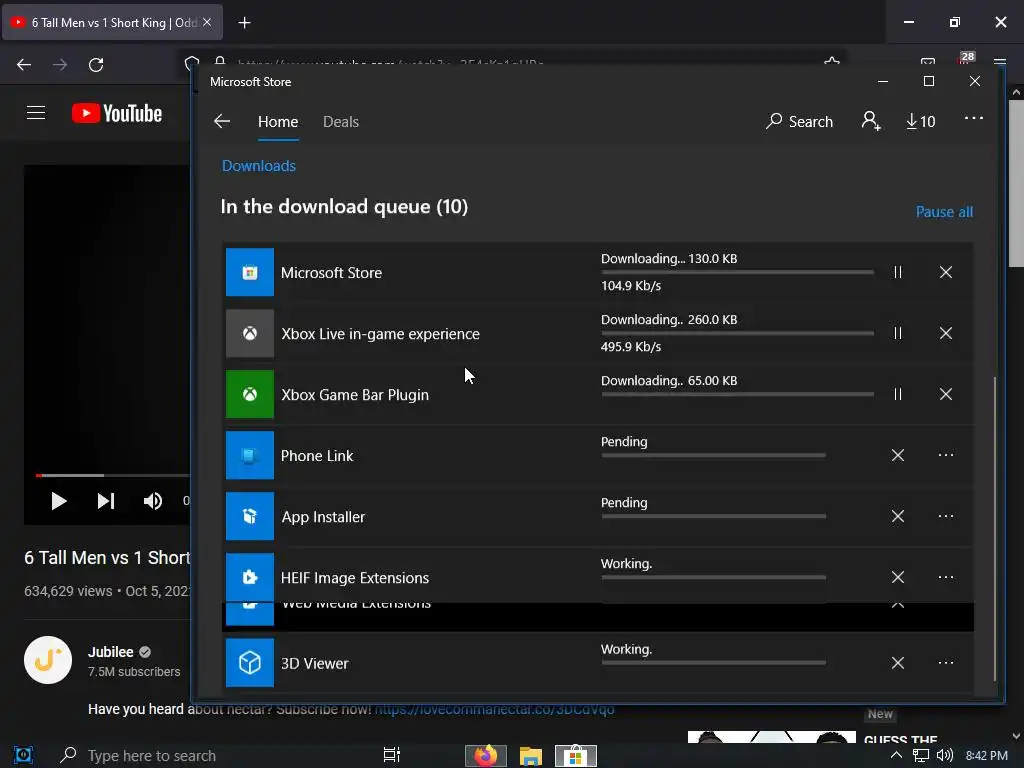The width and height of the screenshot is (1024, 768).
Task: Click Pause all downloads
Action: (x=944, y=212)
